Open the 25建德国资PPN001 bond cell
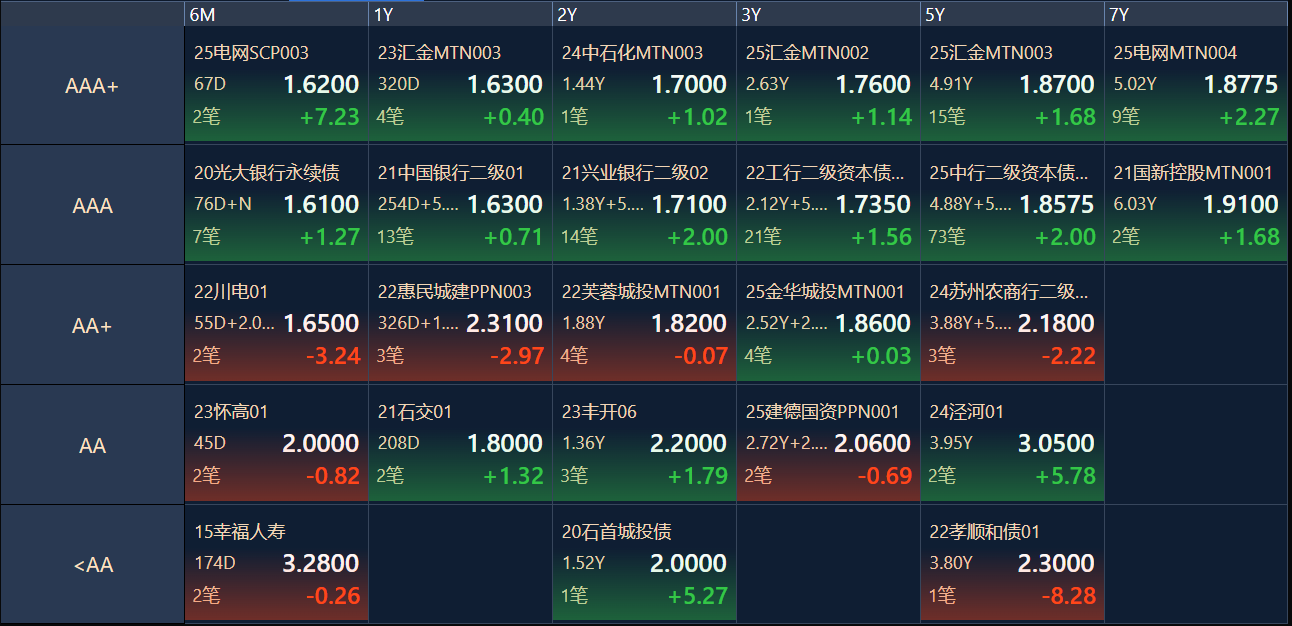The width and height of the screenshot is (1292, 626). point(829,444)
